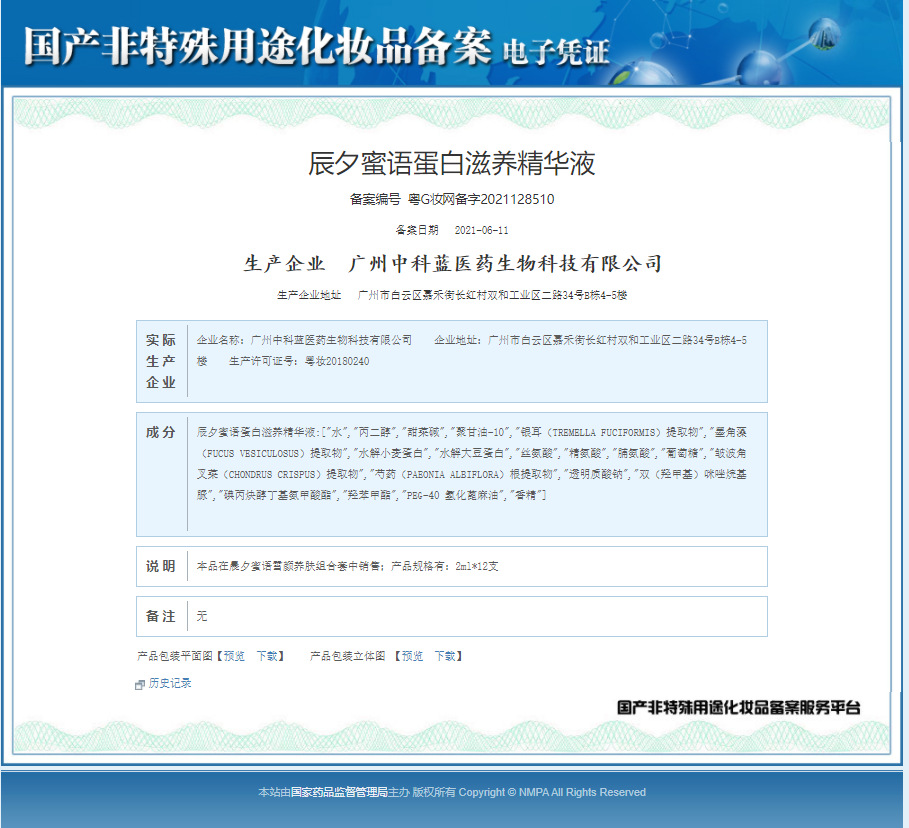Click the 备注 section label

pos(161,616)
